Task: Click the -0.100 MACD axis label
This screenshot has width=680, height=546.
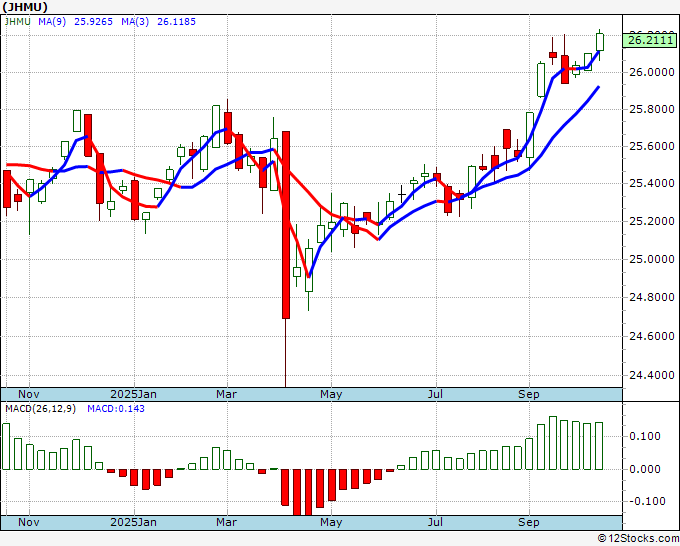Action: pos(645,501)
